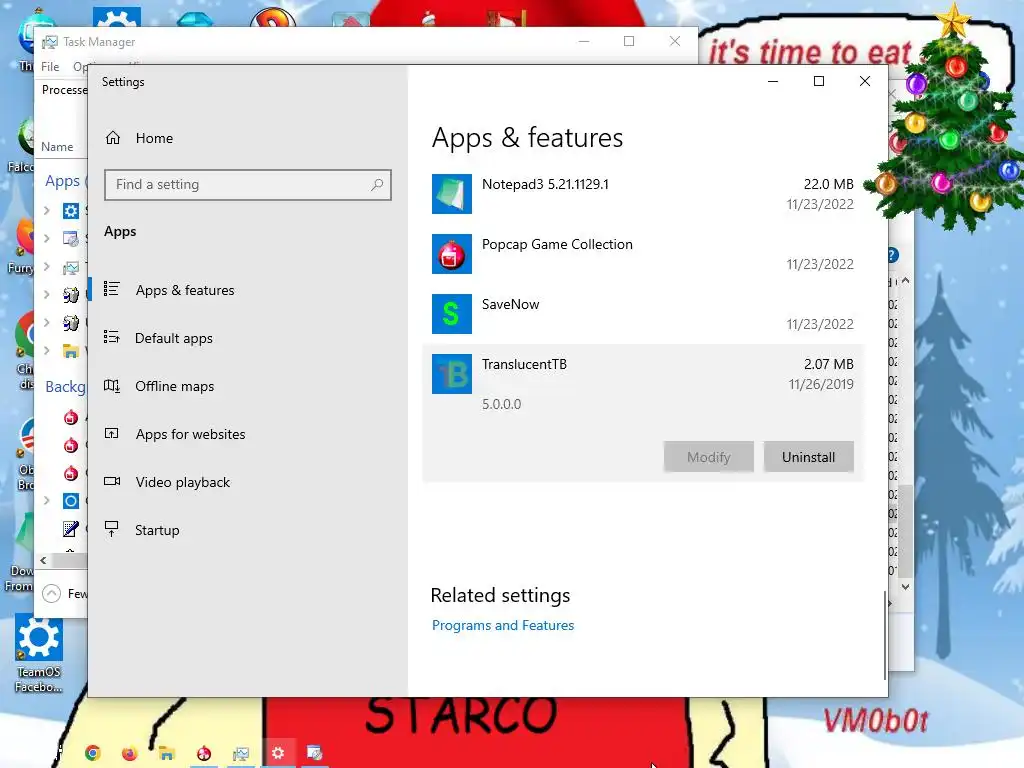The height and width of the screenshot is (768, 1024).
Task: Open Apps for websites settings page
Action: click(191, 434)
